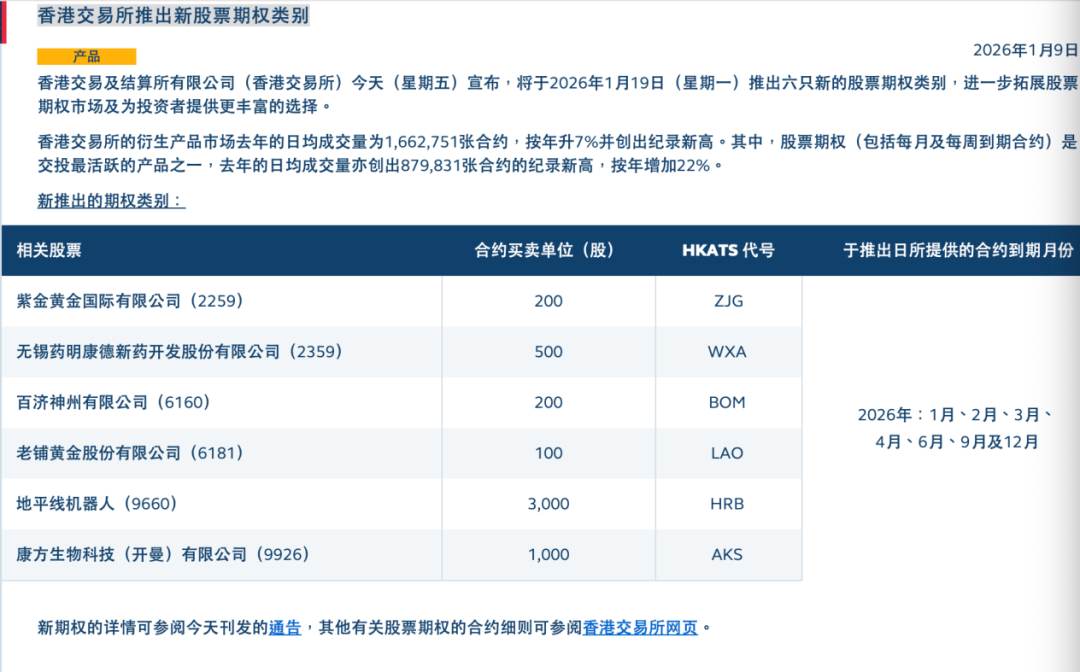This screenshot has width=1080, height=672.
Task: Click the yellow 产品 category tag
Action: coord(87,56)
